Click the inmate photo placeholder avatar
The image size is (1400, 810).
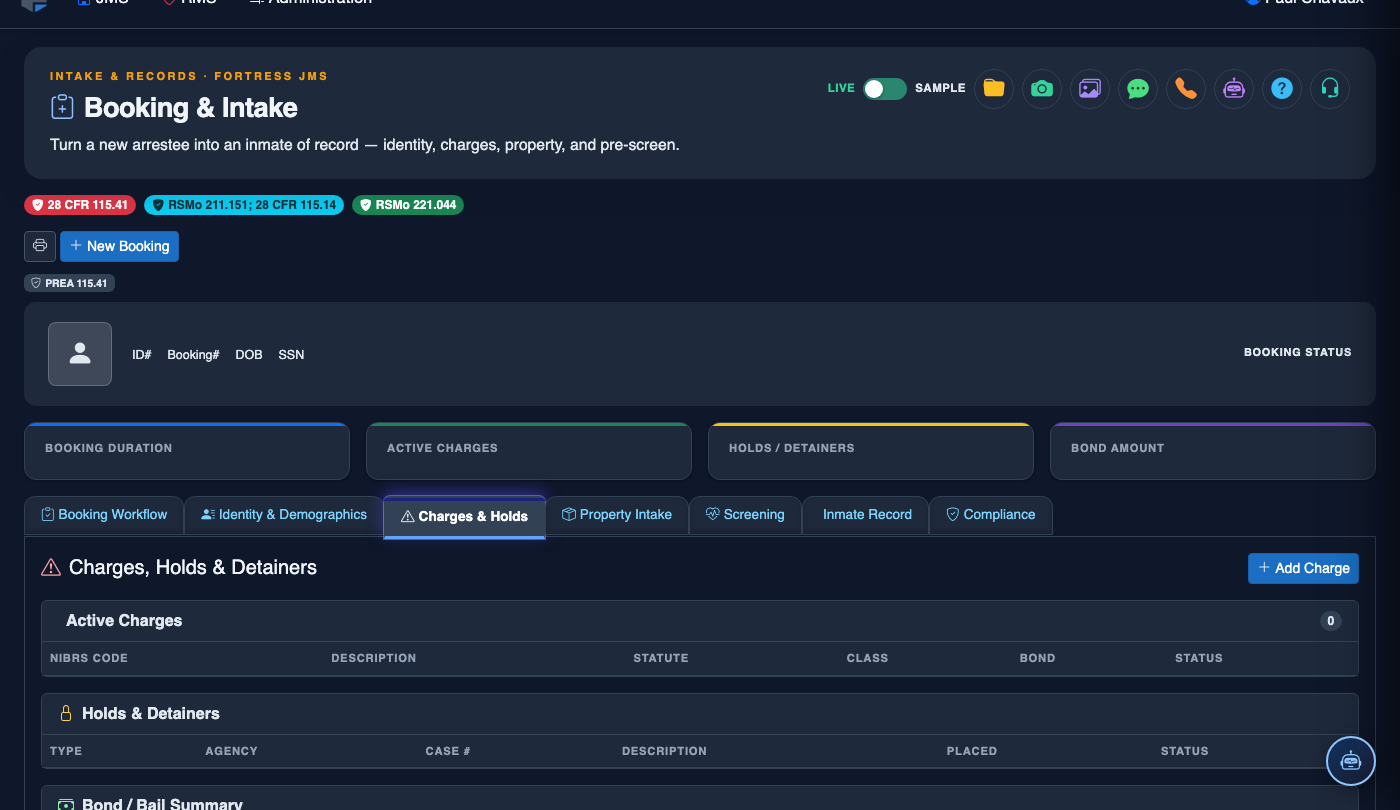pyautogui.click(x=80, y=354)
